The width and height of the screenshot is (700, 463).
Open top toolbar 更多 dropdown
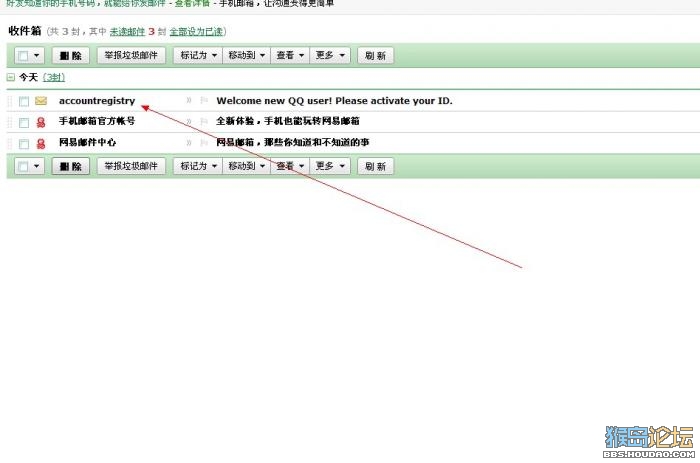[330, 55]
